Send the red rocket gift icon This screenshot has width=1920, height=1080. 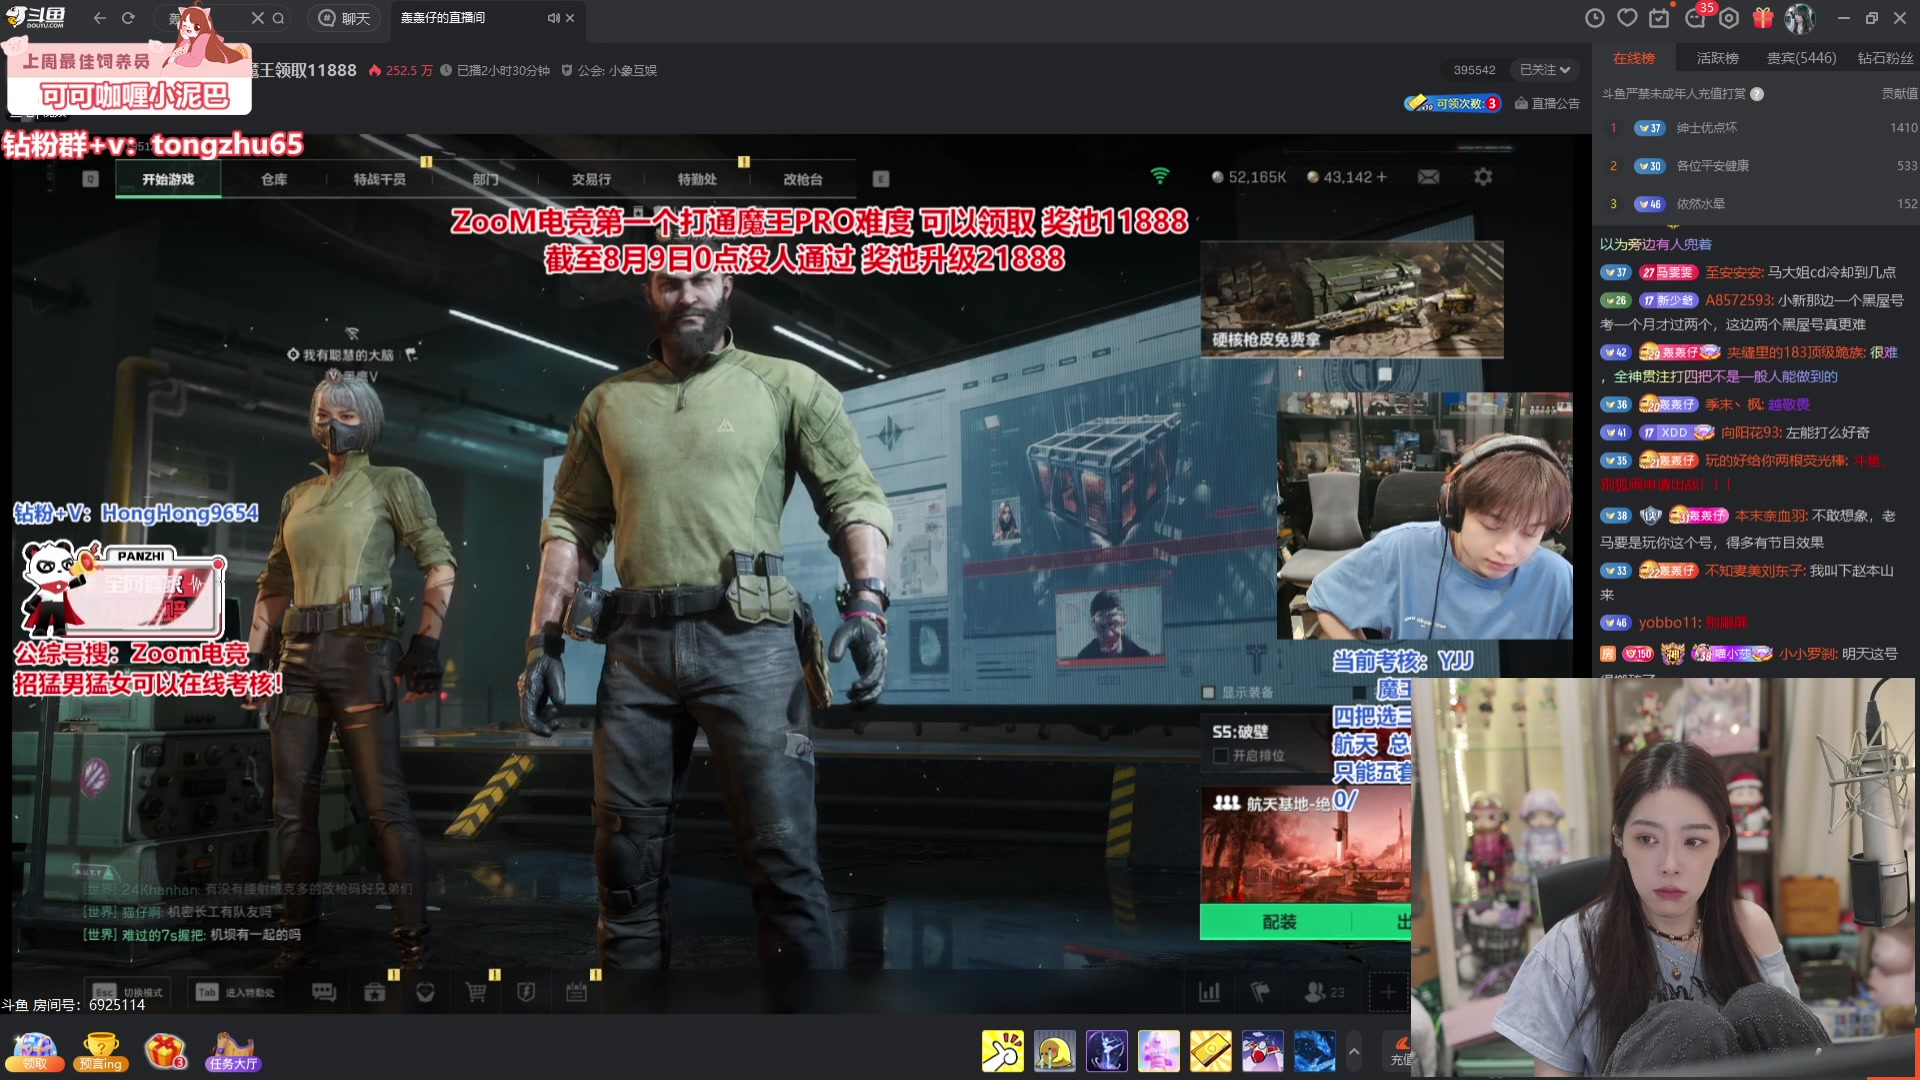pyautogui.click(x=1262, y=1051)
